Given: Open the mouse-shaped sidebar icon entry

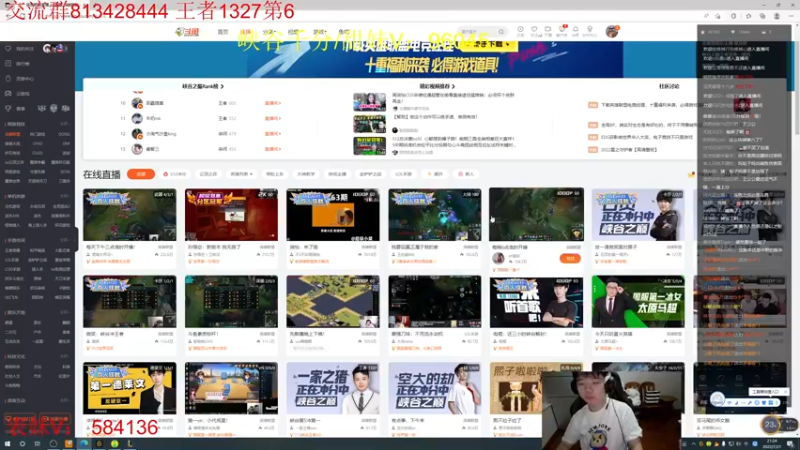Looking at the screenshot, I should pyautogui.click(x=8, y=79).
